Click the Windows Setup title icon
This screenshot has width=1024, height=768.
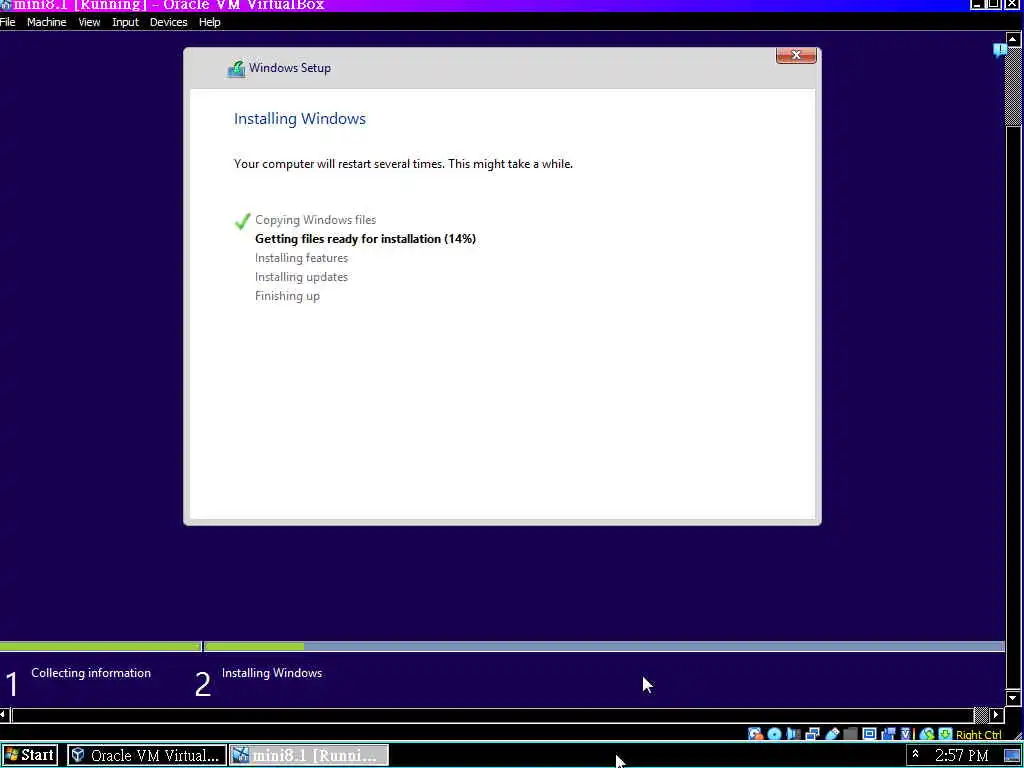(x=236, y=69)
